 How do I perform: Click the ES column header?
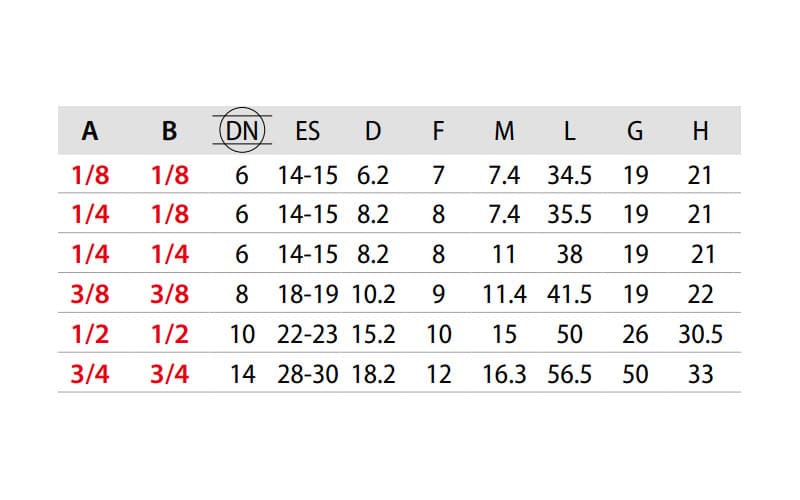[x=308, y=131]
